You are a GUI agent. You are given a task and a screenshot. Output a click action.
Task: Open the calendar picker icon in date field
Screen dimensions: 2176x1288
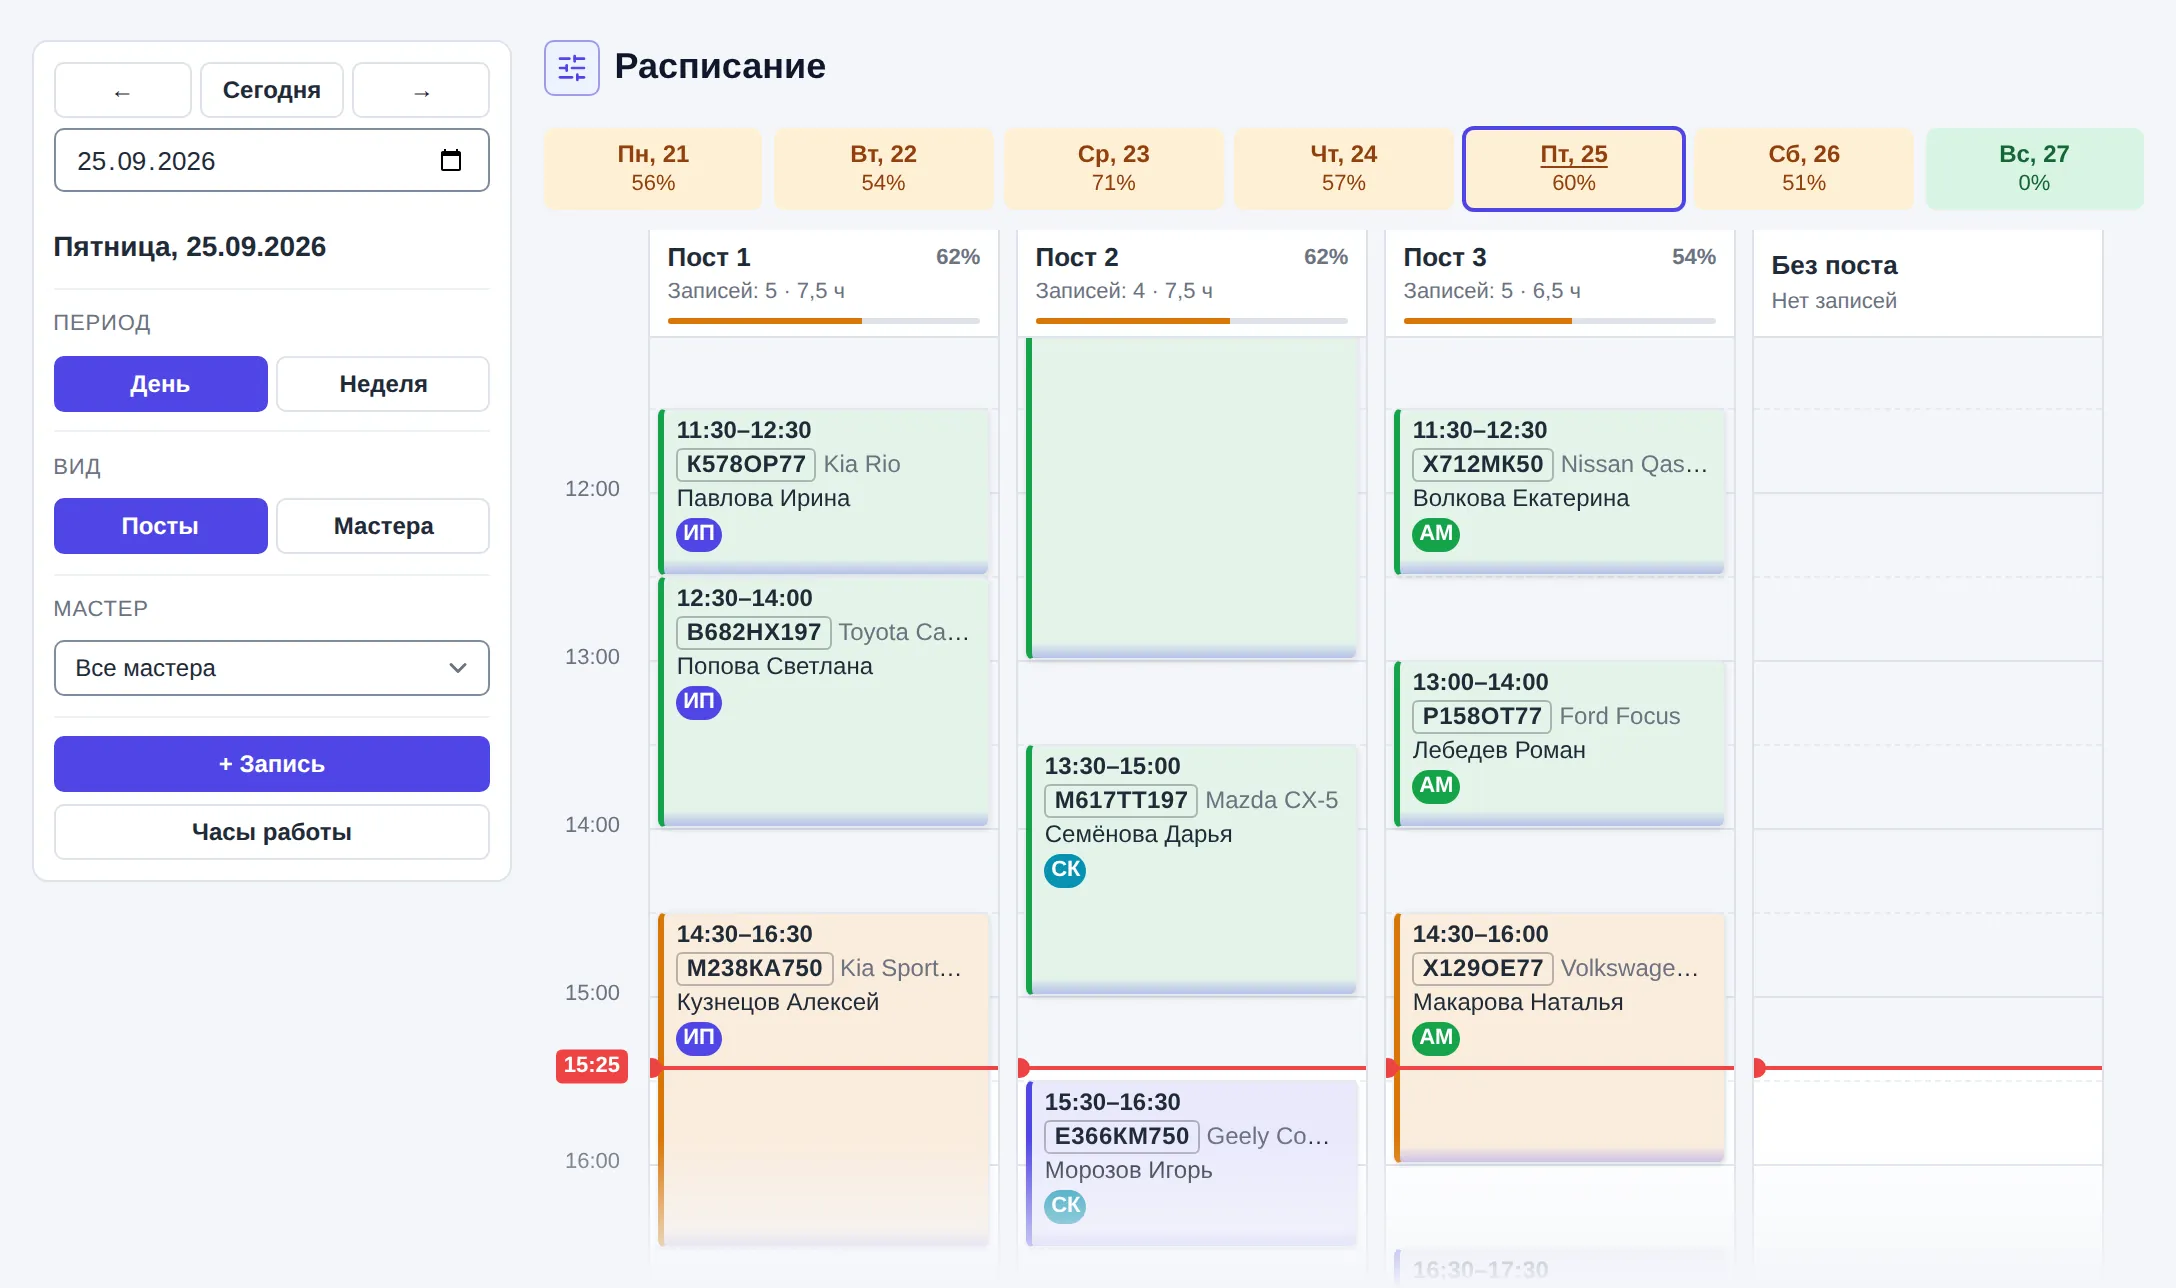click(451, 160)
